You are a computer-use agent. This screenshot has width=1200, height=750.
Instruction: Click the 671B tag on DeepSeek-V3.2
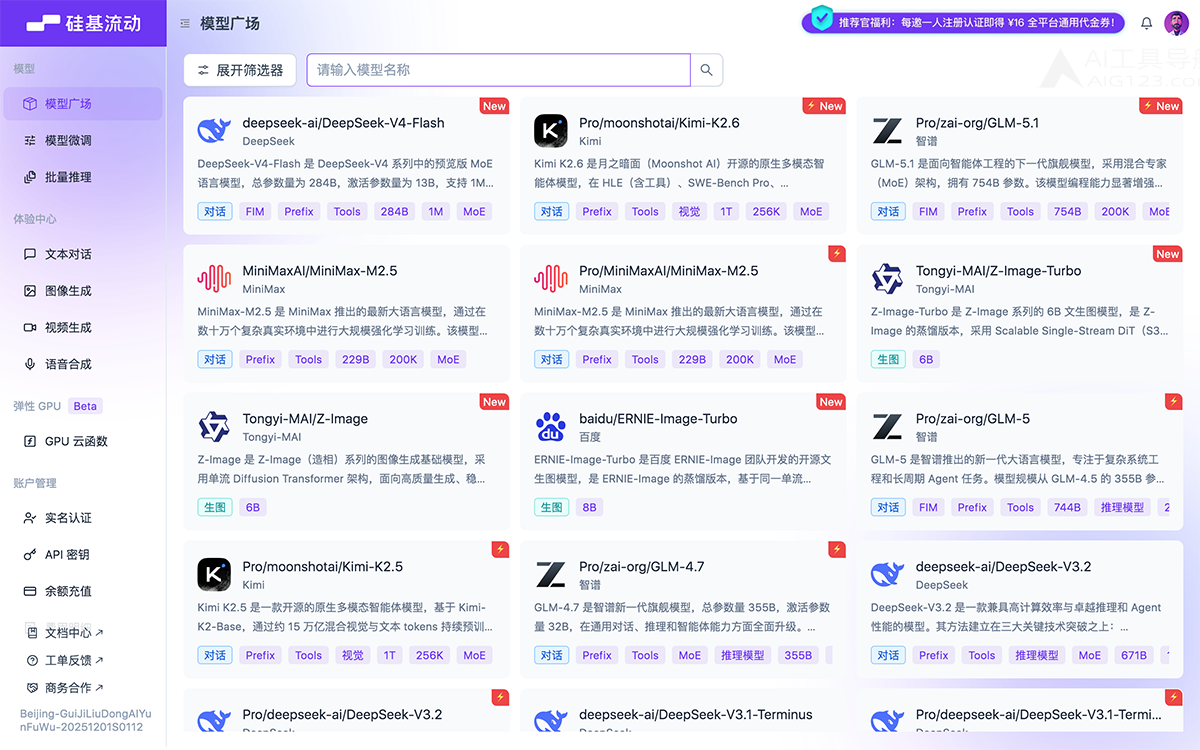coord(1134,655)
